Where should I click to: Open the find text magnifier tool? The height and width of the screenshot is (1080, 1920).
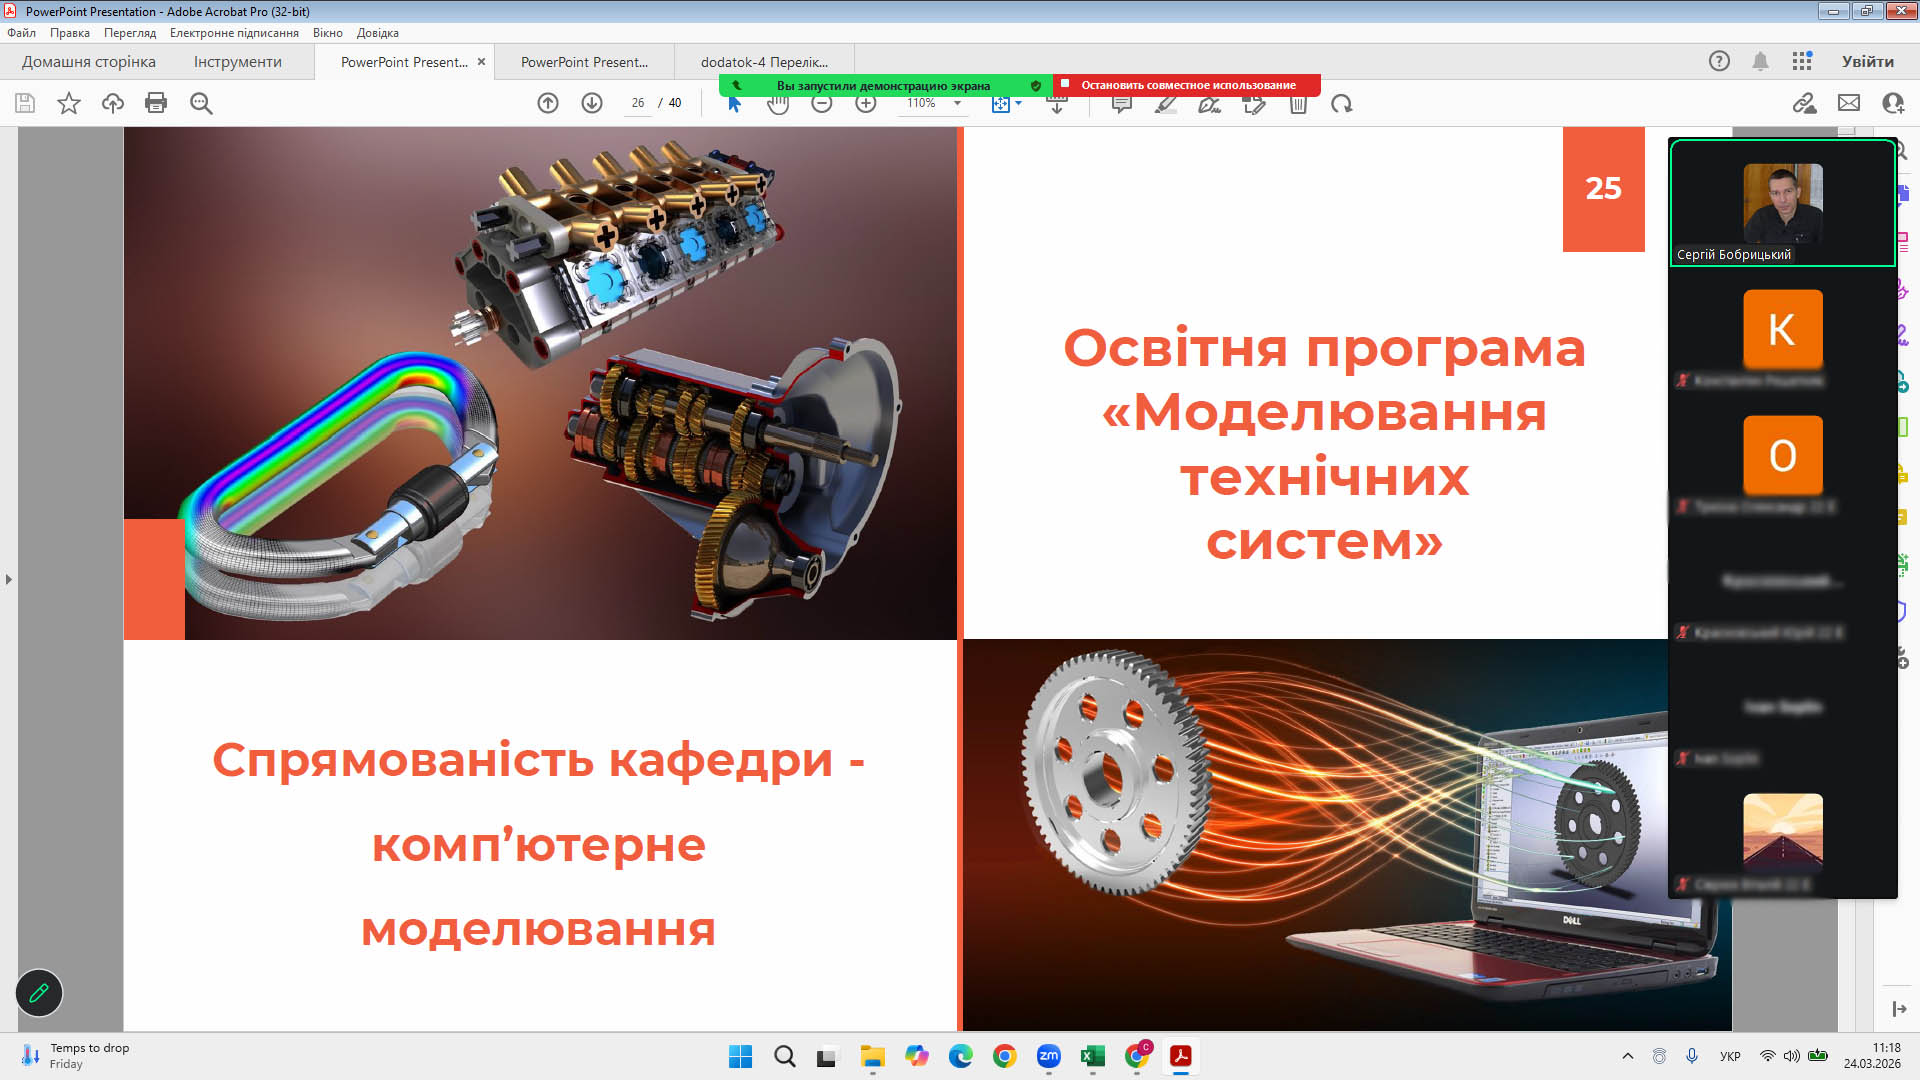(201, 103)
